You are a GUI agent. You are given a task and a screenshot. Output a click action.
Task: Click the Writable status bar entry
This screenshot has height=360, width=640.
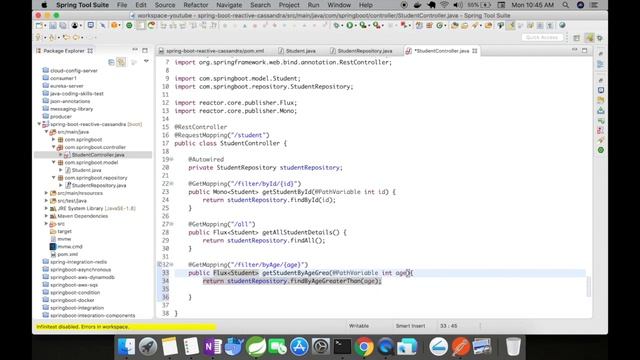(x=359, y=326)
